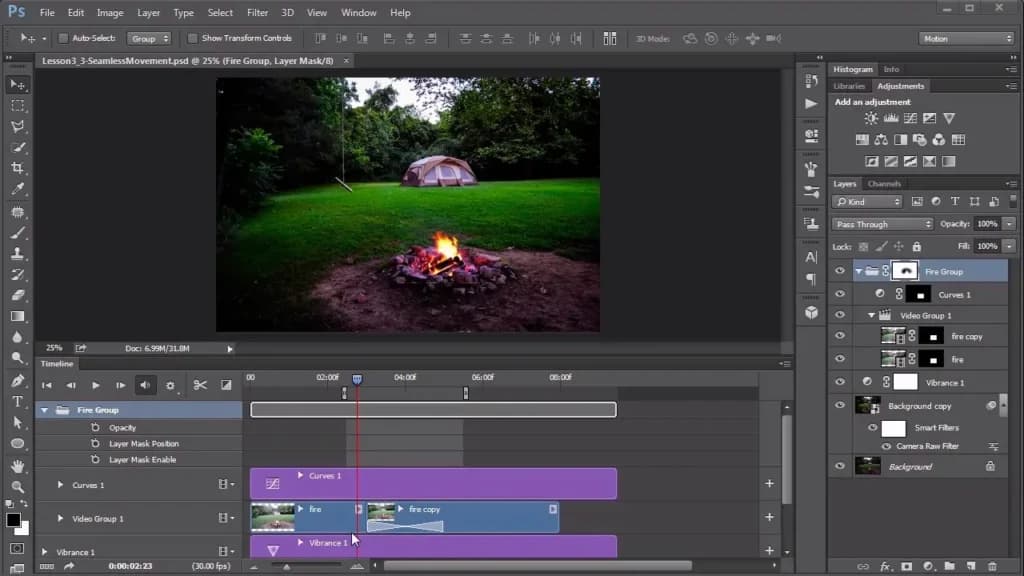Switch to the Info tab
This screenshot has height=576, width=1024.
click(891, 69)
